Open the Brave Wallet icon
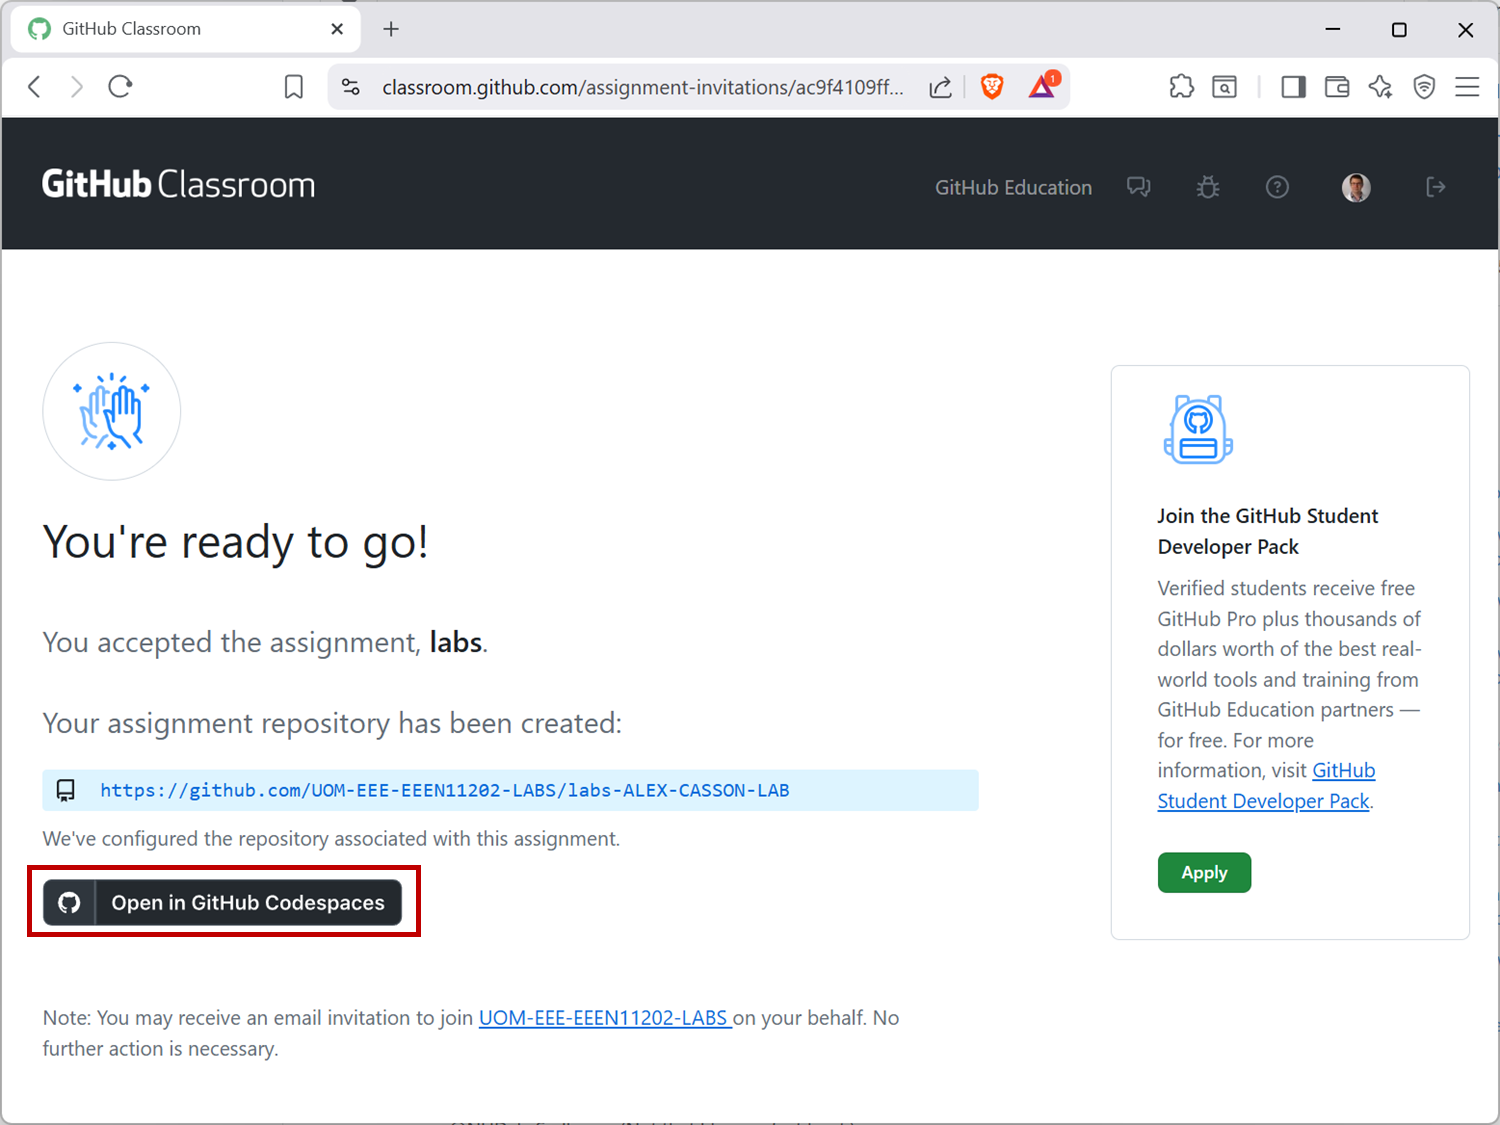1500x1125 pixels. (x=1337, y=87)
